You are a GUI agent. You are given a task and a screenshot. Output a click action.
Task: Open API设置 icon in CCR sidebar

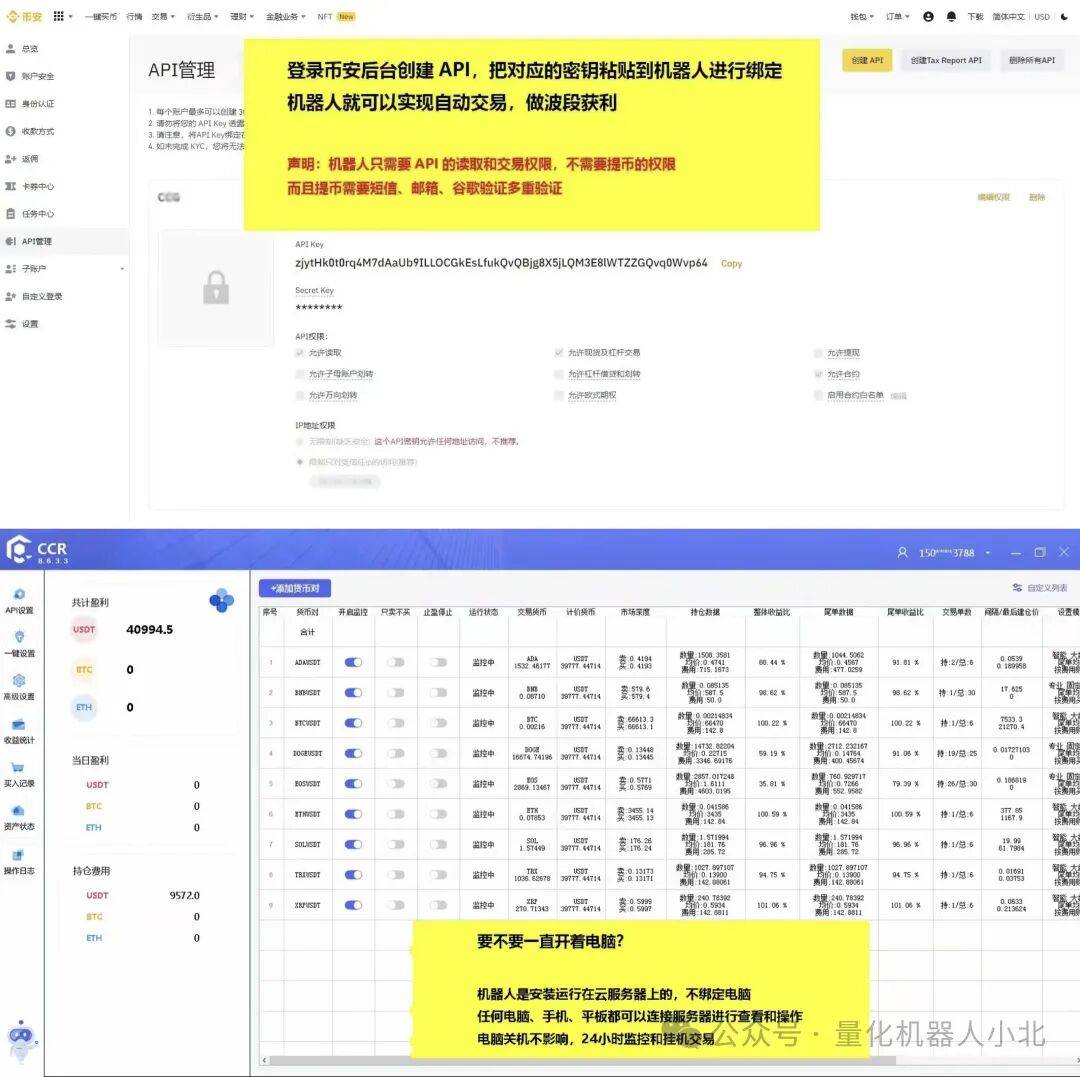pyautogui.click(x=19, y=596)
